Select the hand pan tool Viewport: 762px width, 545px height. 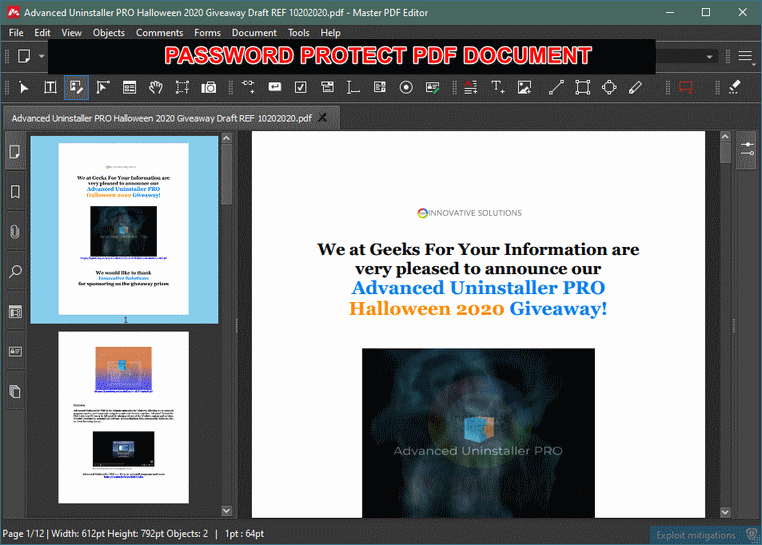click(156, 88)
